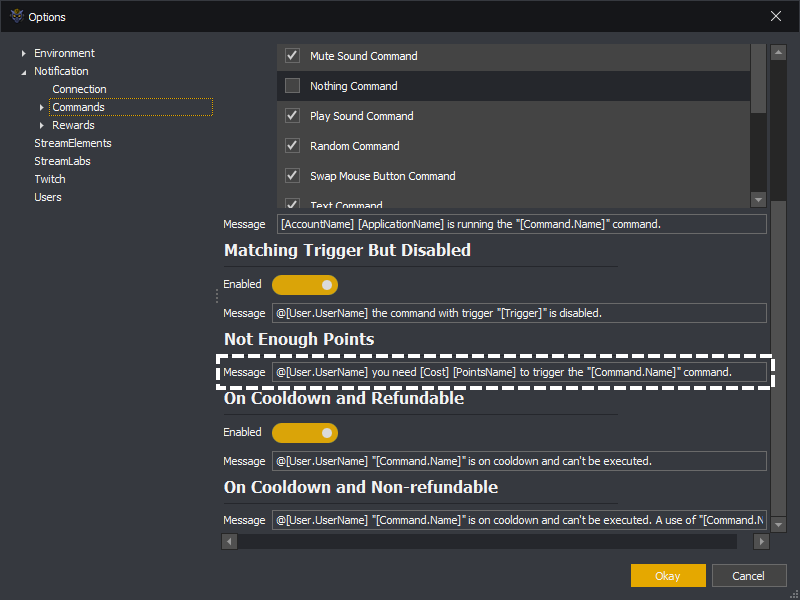Select the Mute Sound Command row text
This screenshot has width=800, height=600.
coord(364,56)
